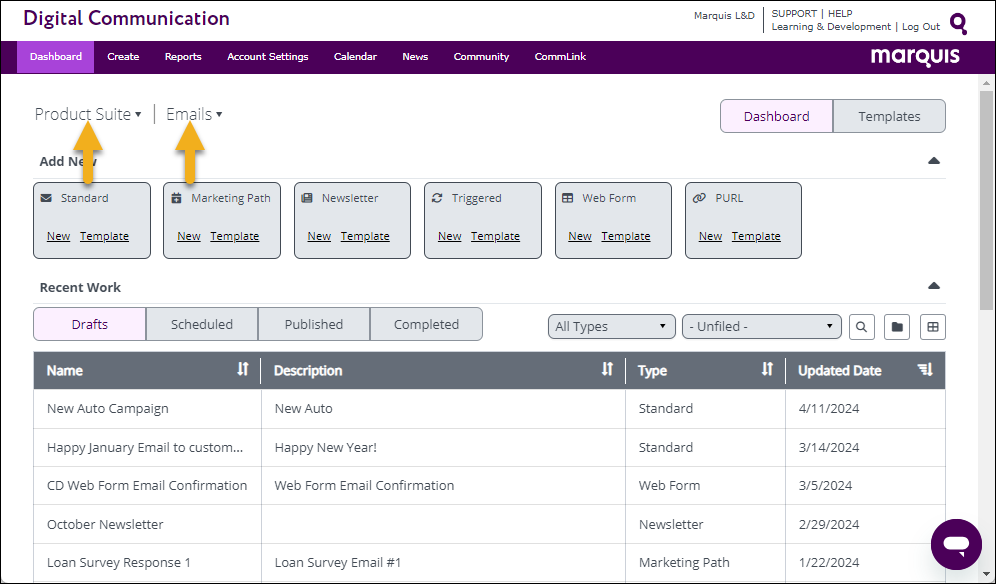Viewport: 996px width, 584px height.
Task: Open the Account Settings menu
Action: (267, 57)
